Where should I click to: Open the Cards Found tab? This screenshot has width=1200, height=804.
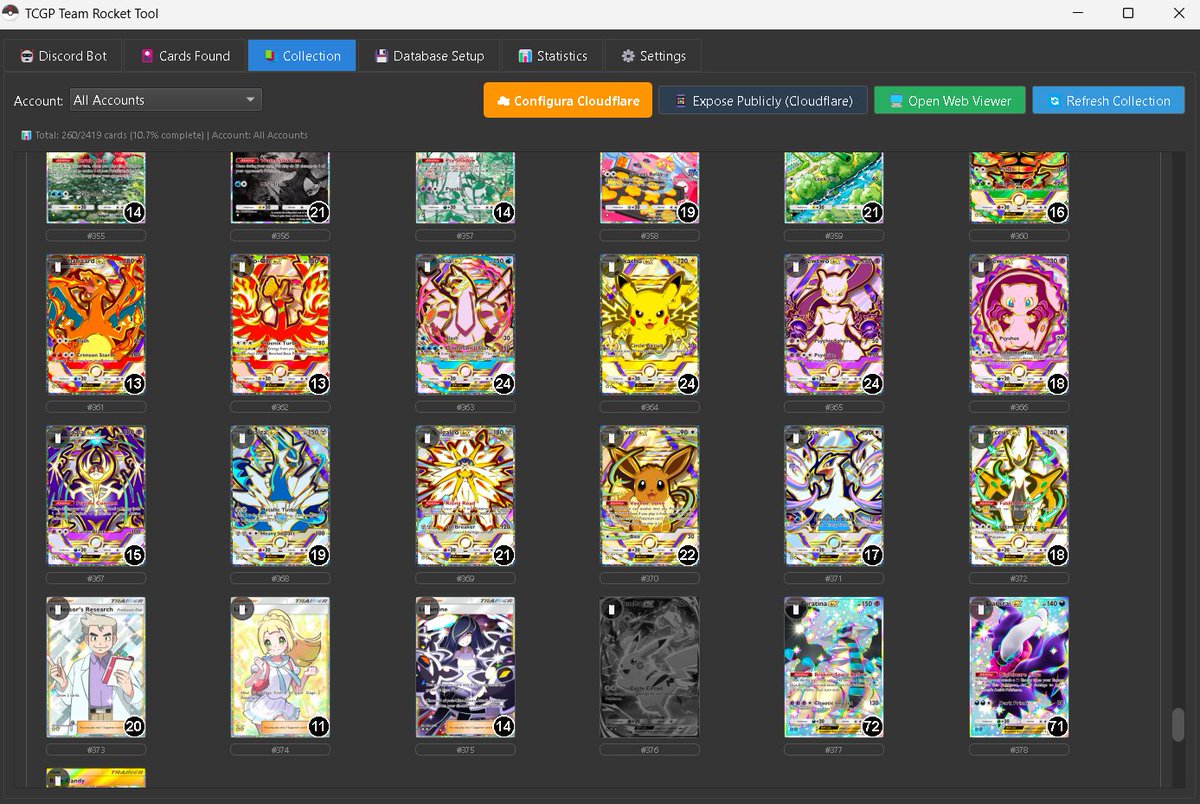(185, 56)
